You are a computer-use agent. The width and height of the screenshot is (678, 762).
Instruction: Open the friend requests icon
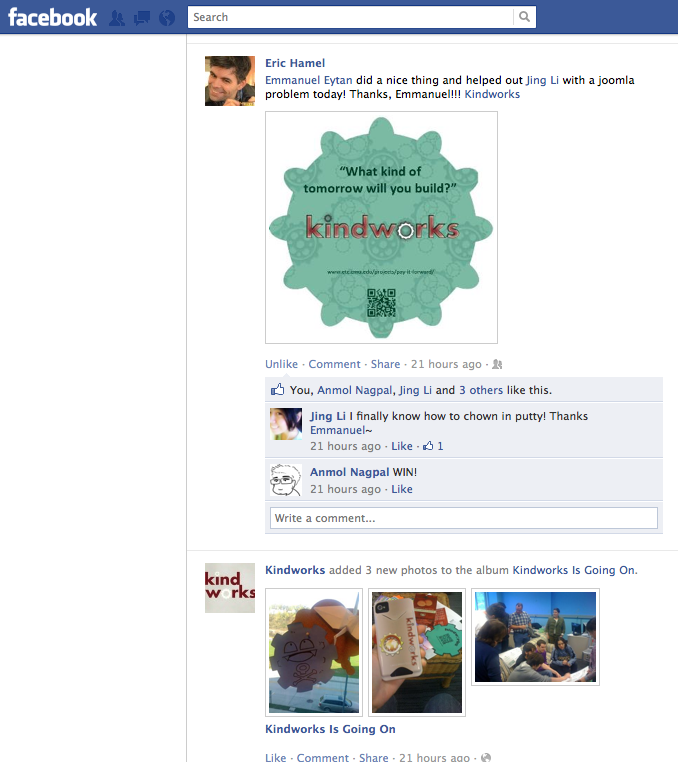click(117, 18)
